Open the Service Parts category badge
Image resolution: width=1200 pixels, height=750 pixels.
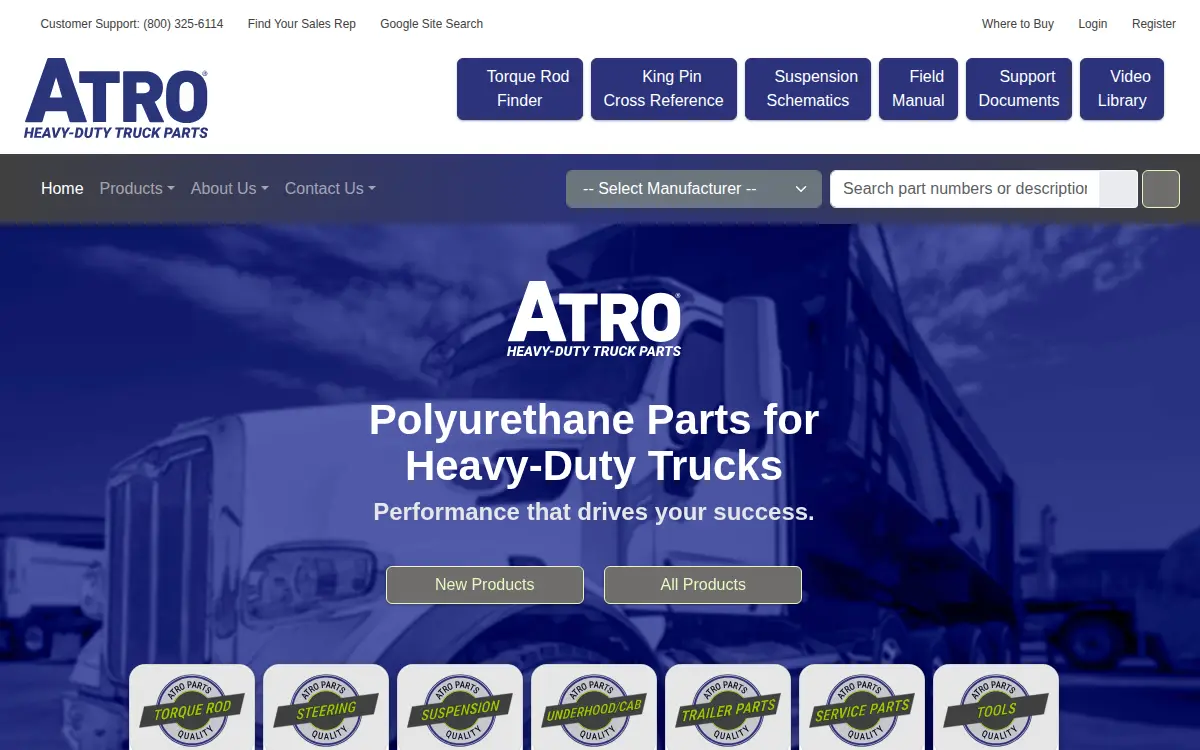[862, 707]
